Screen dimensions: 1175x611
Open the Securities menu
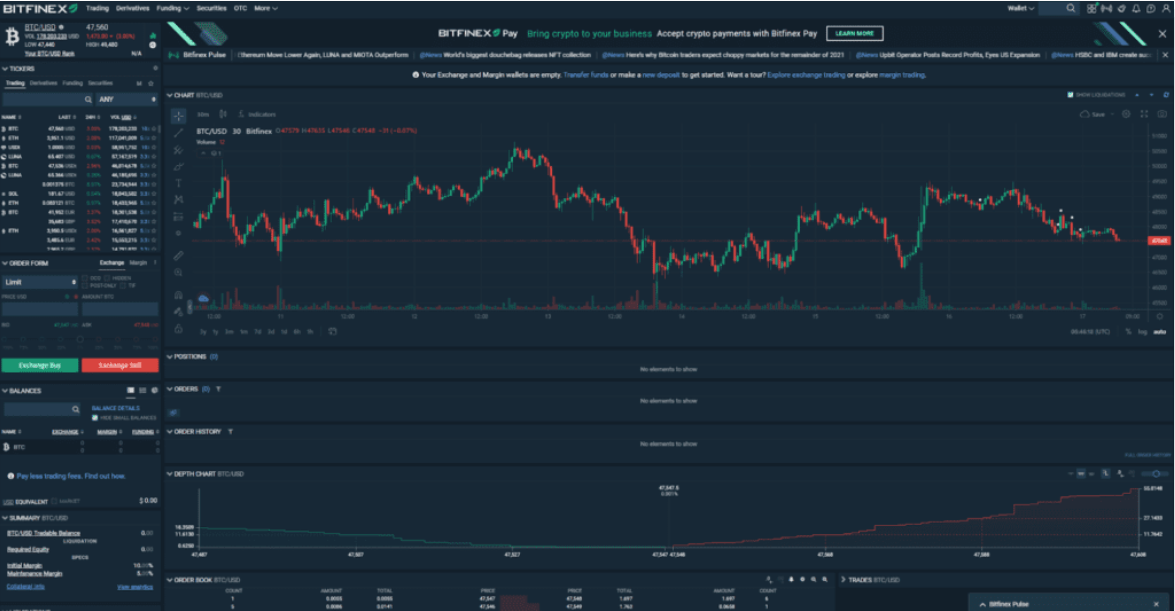tap(211, 8)
